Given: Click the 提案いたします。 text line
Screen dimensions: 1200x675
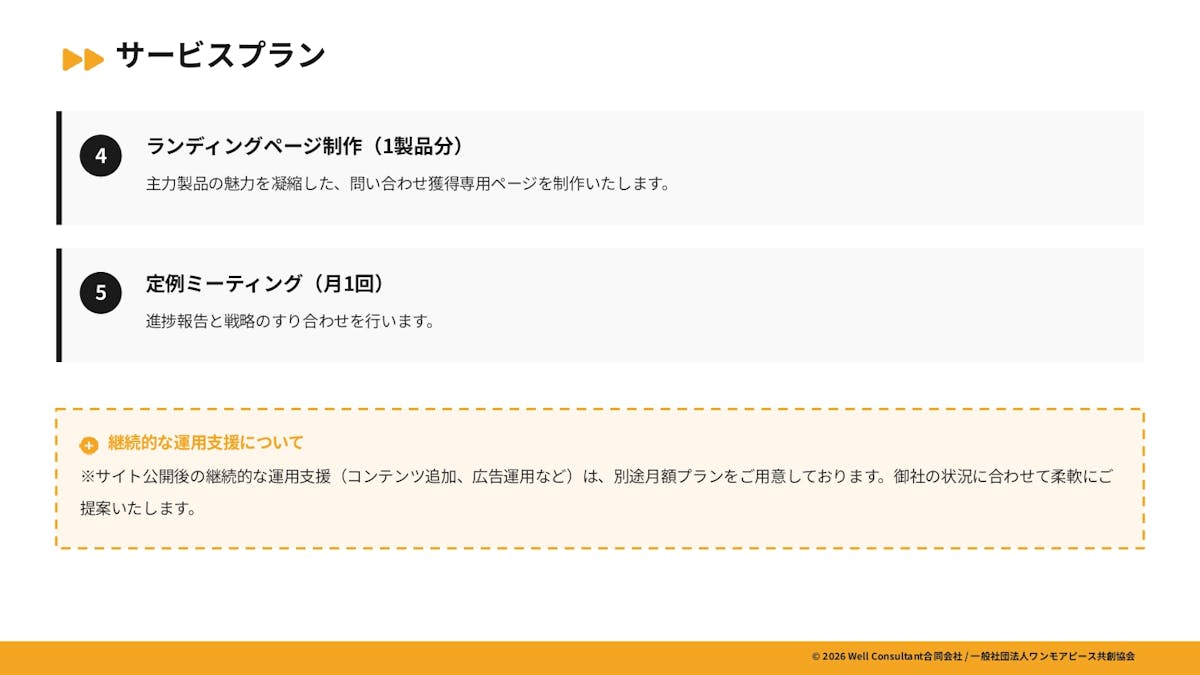Looking at the screenshot, I should [x=138, y=508].
